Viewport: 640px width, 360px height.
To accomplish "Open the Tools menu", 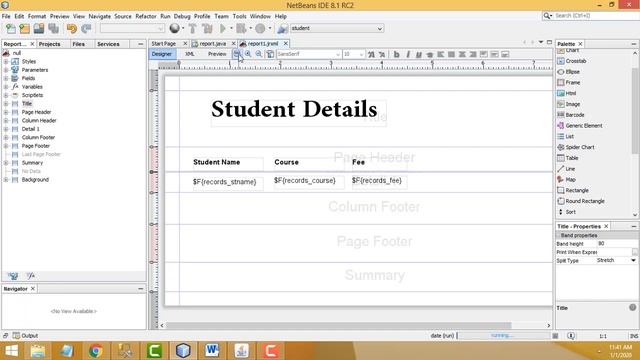I will coord(239,16).
